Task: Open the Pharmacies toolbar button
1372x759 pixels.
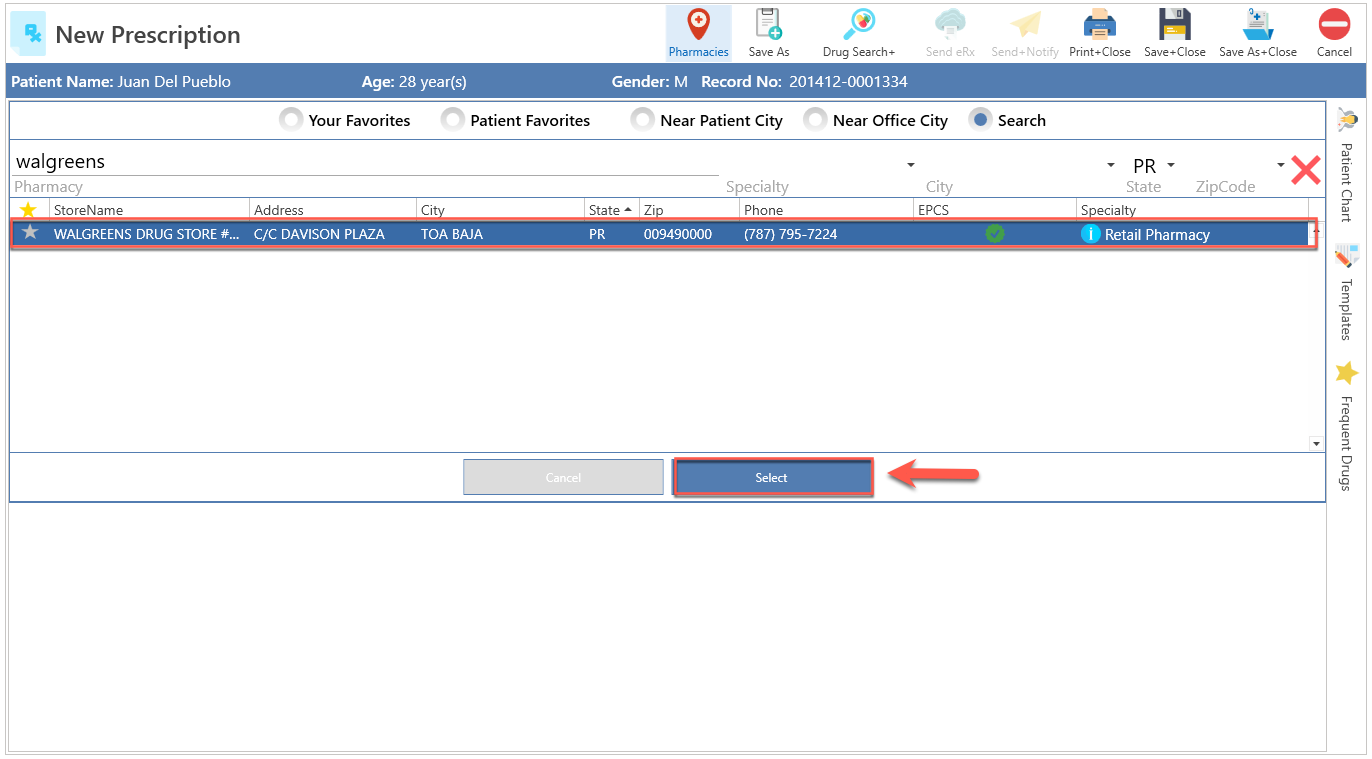Action: click(x=698, y=33)
